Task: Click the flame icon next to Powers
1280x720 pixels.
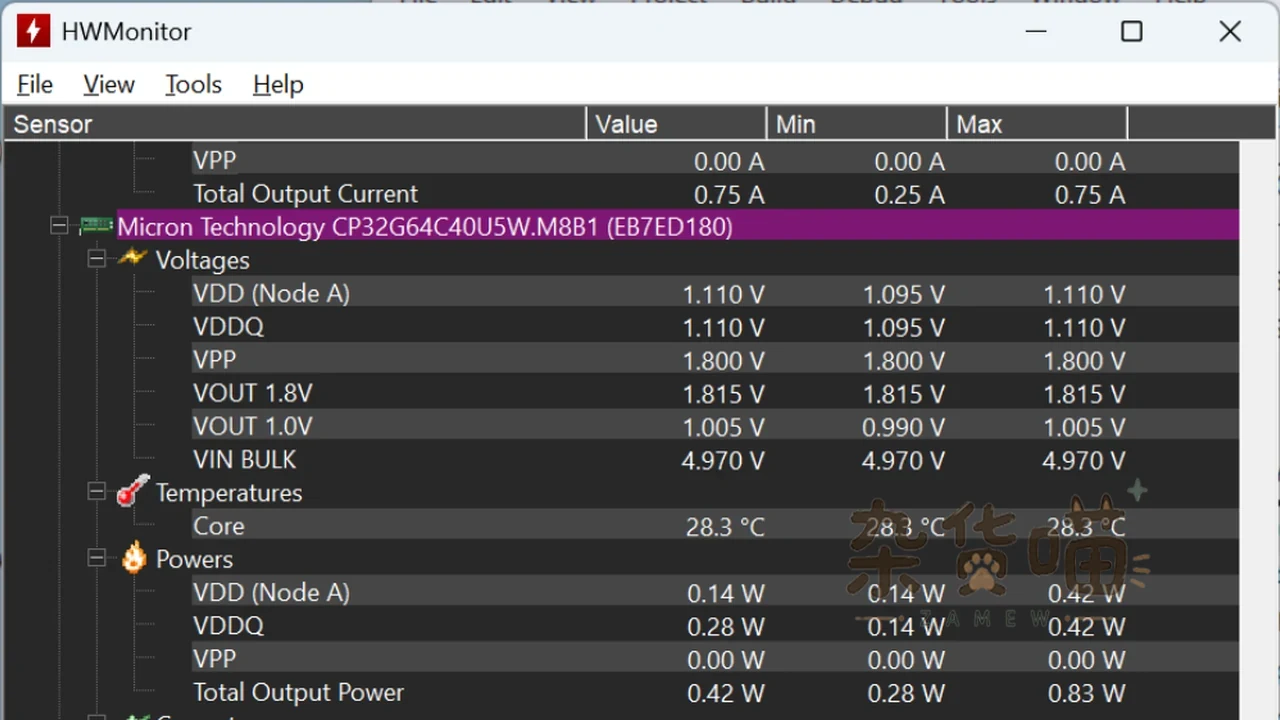Action: (x=133, y=557)
